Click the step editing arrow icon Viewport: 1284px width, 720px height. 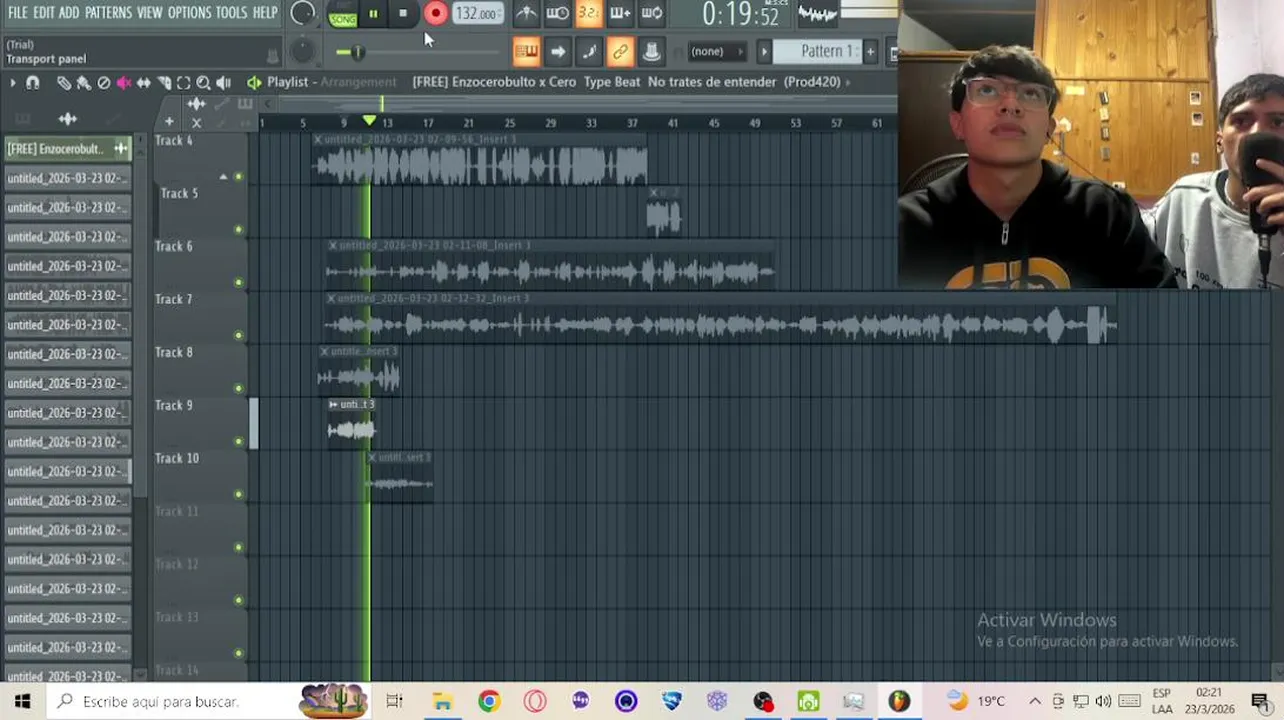click(558, 51)
